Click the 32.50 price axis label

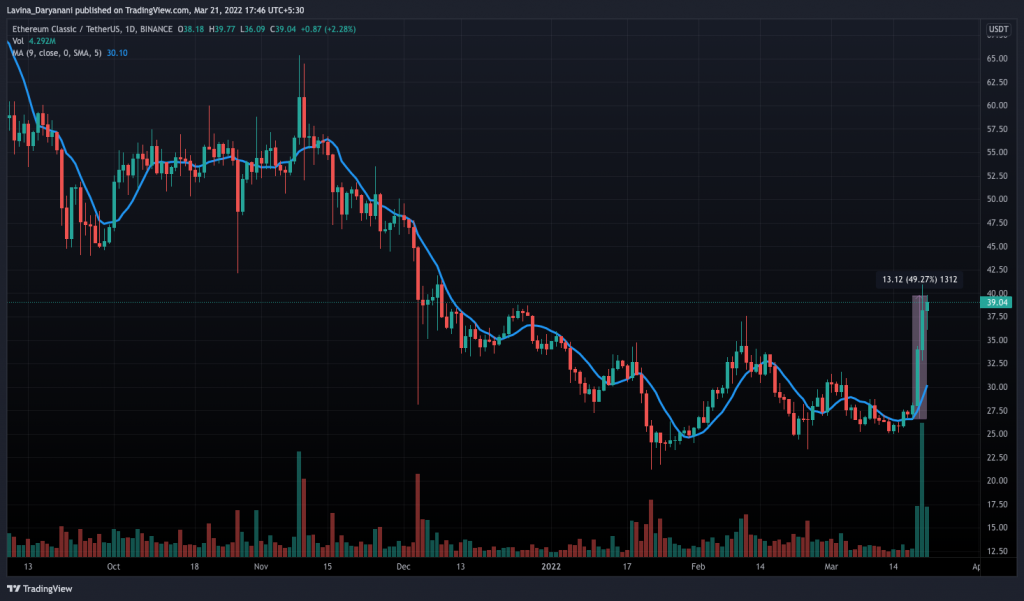tap(997, 363)
